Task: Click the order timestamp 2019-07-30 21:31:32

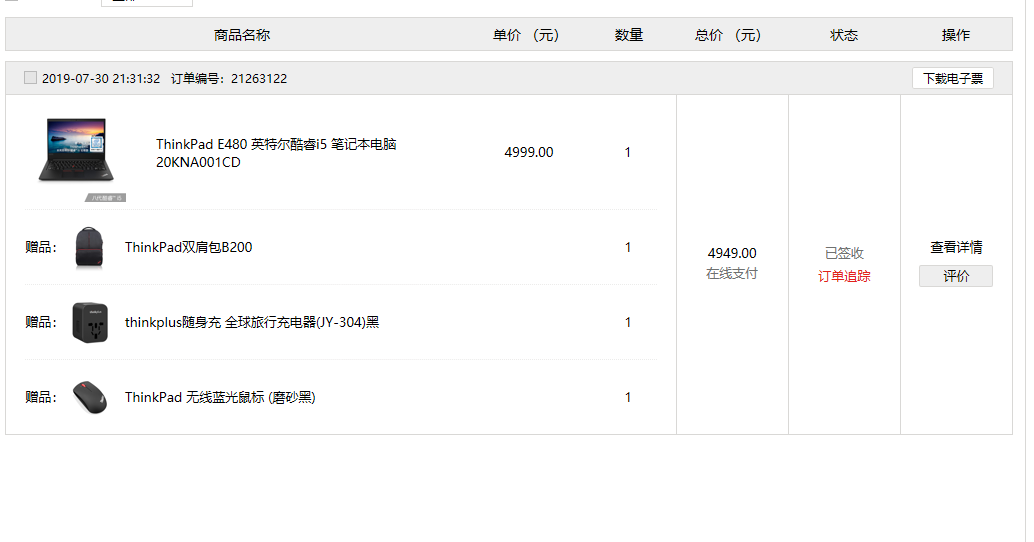Action: pyautogui.click(x=101, y=78)
